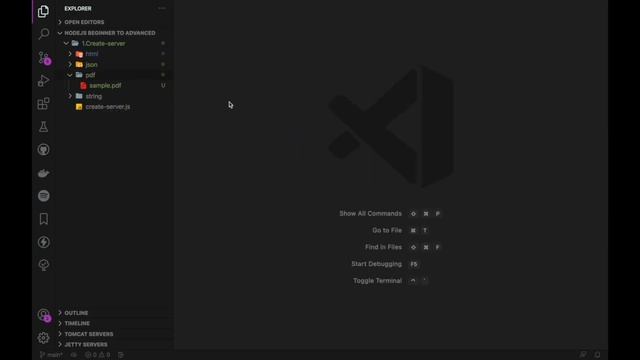Select the string folder name
This screenshot has width=640, height=360.
tap(93, 96)
